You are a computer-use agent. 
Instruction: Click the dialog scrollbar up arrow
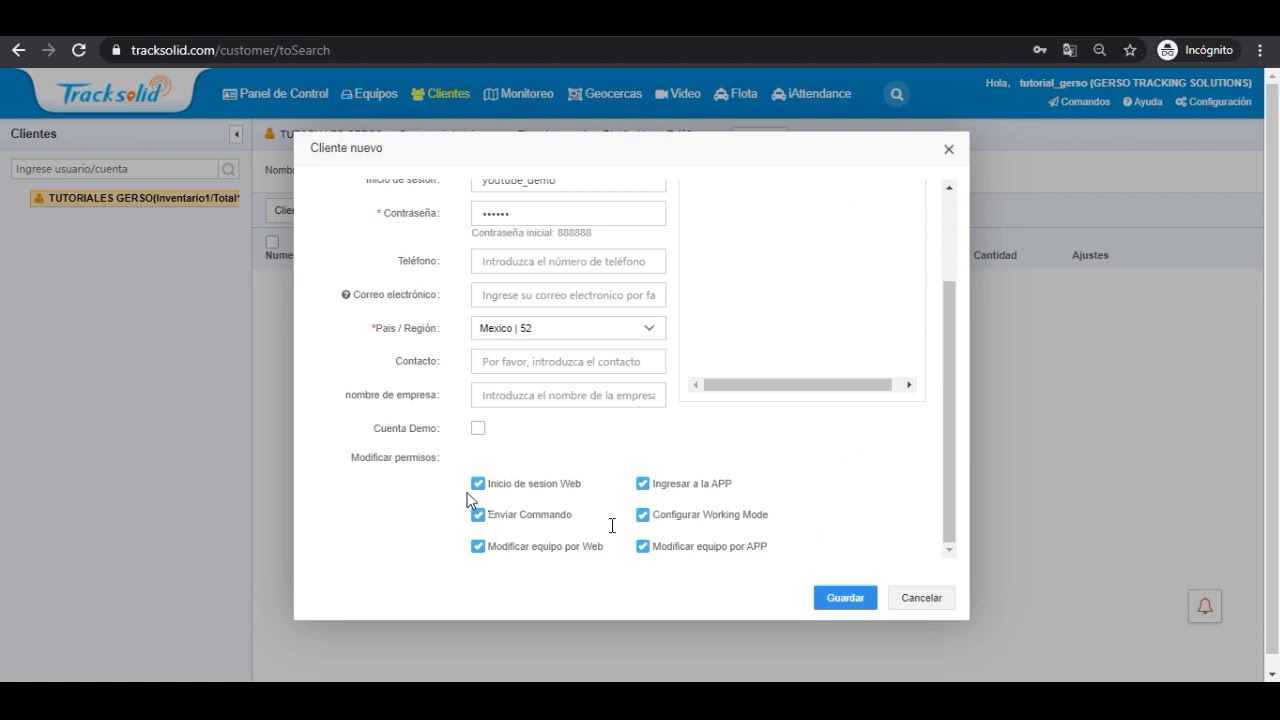[949, 188]
